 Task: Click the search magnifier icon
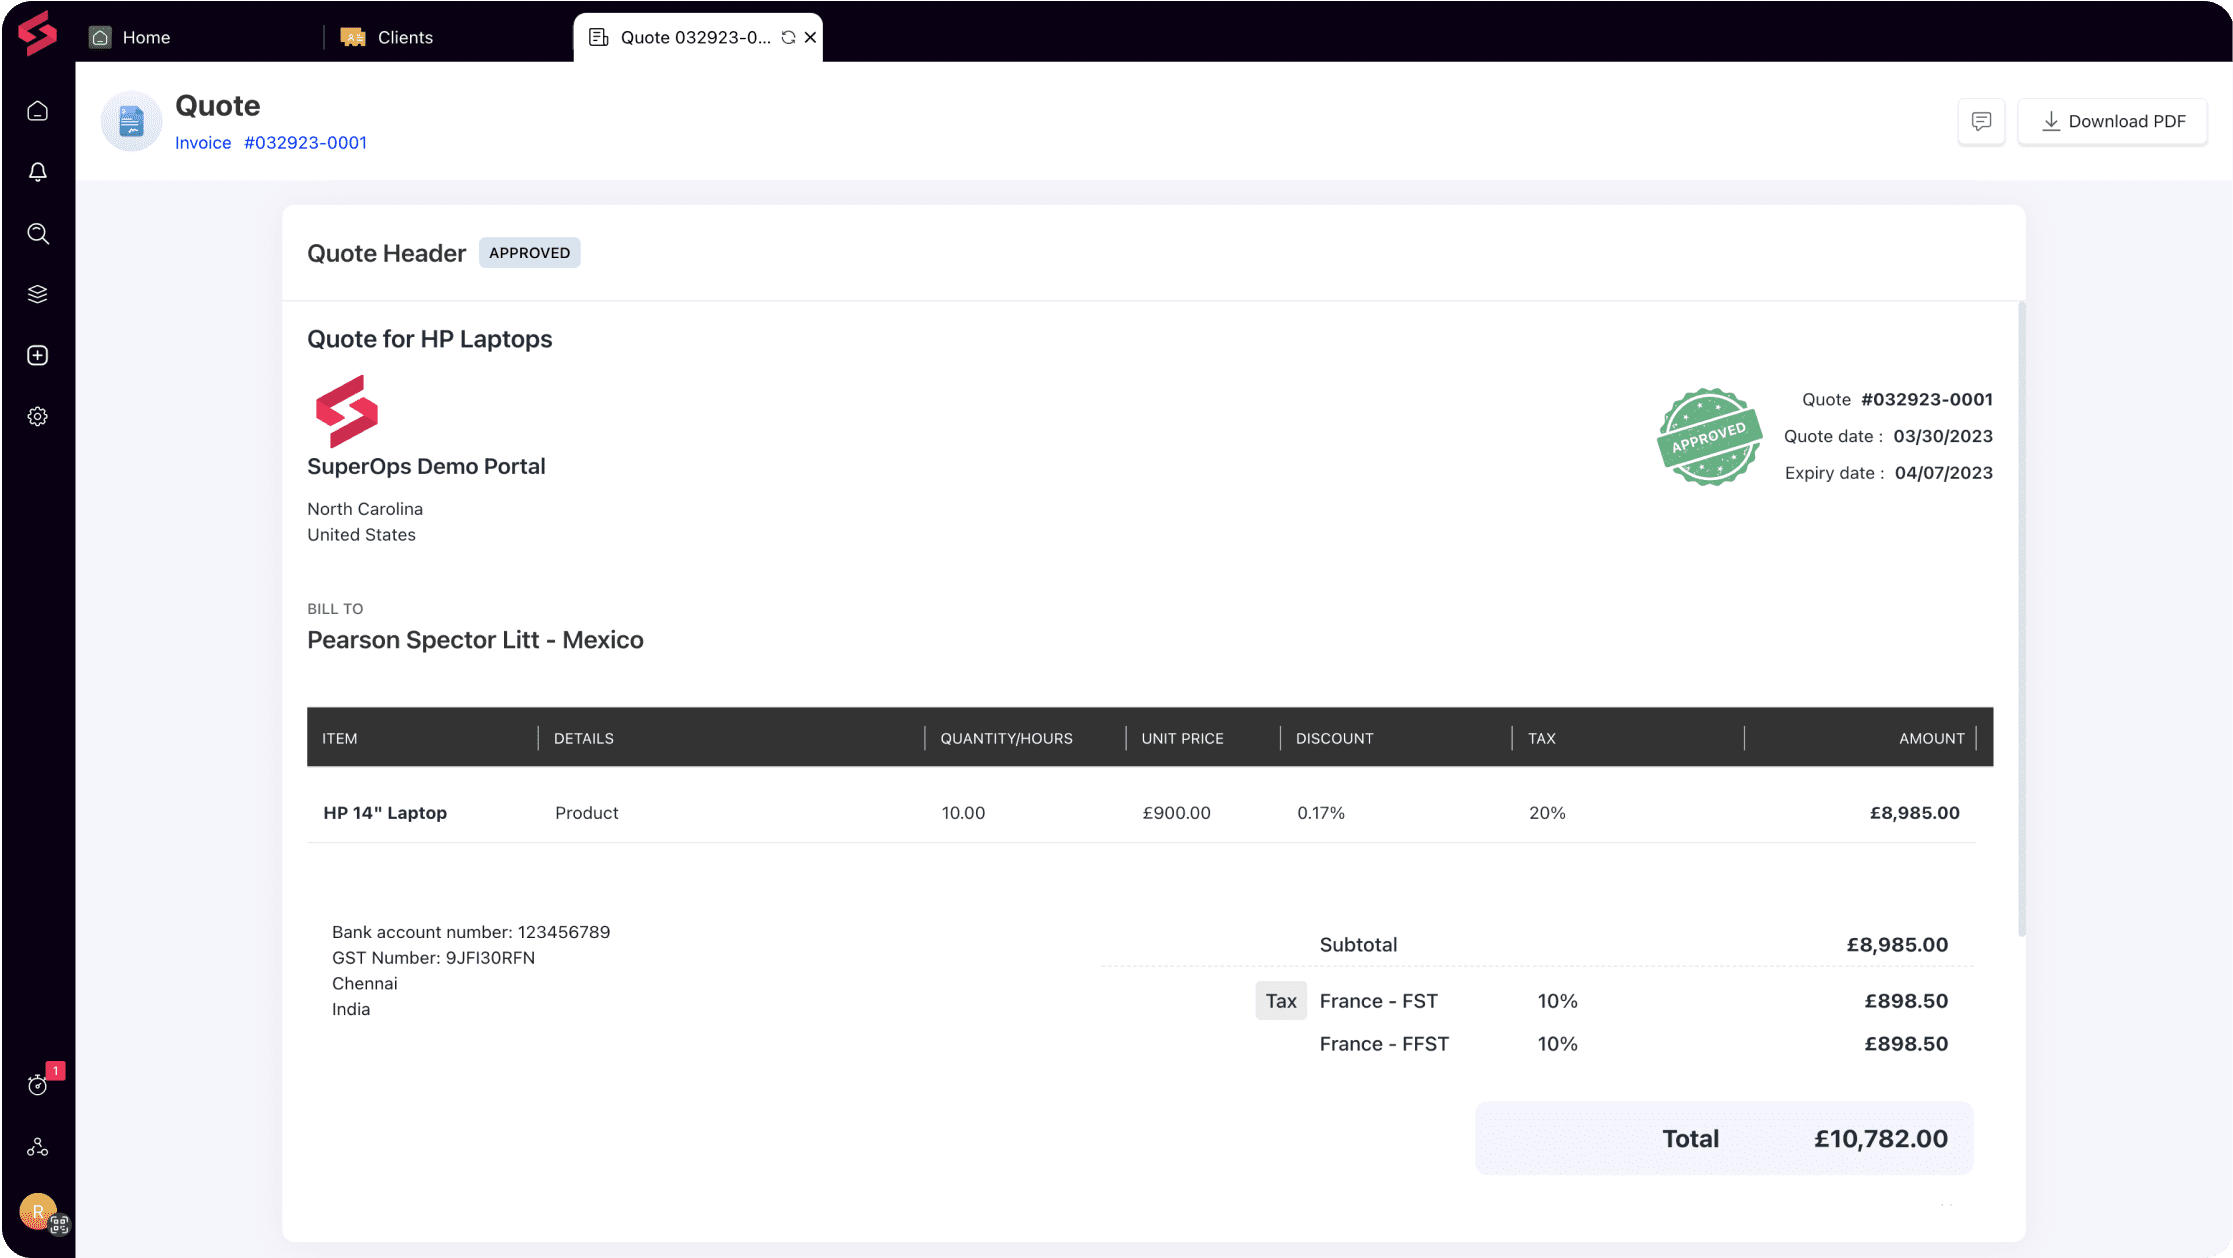(37, 233)
